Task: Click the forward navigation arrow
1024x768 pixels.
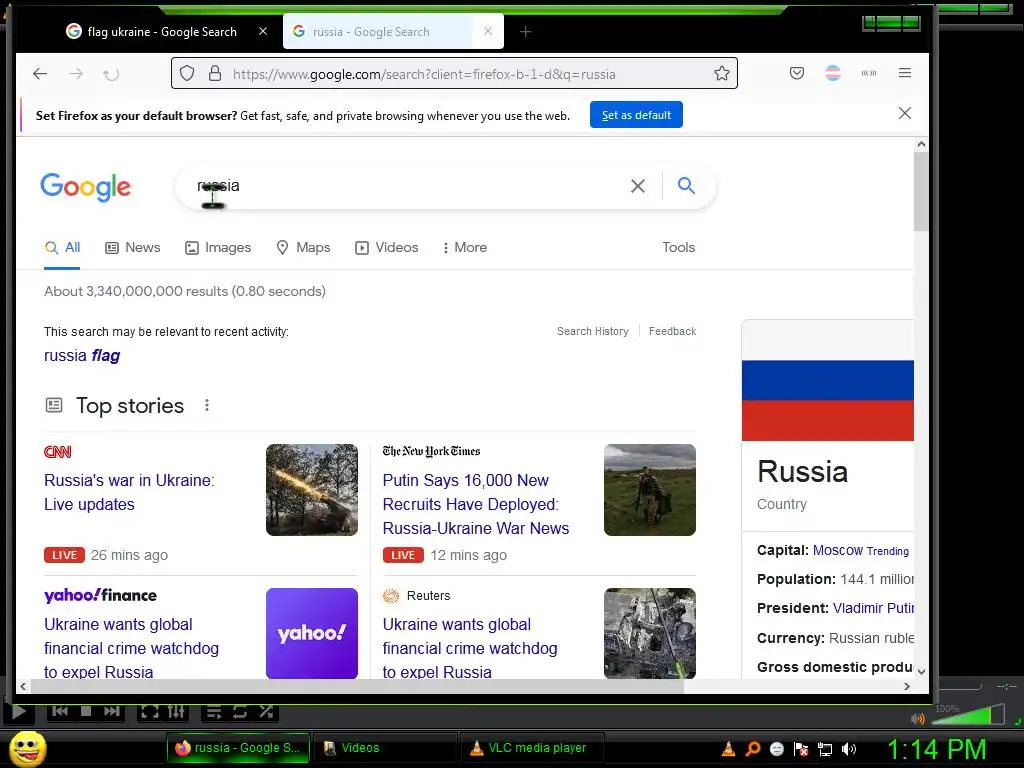Action: tap(76, 74)
